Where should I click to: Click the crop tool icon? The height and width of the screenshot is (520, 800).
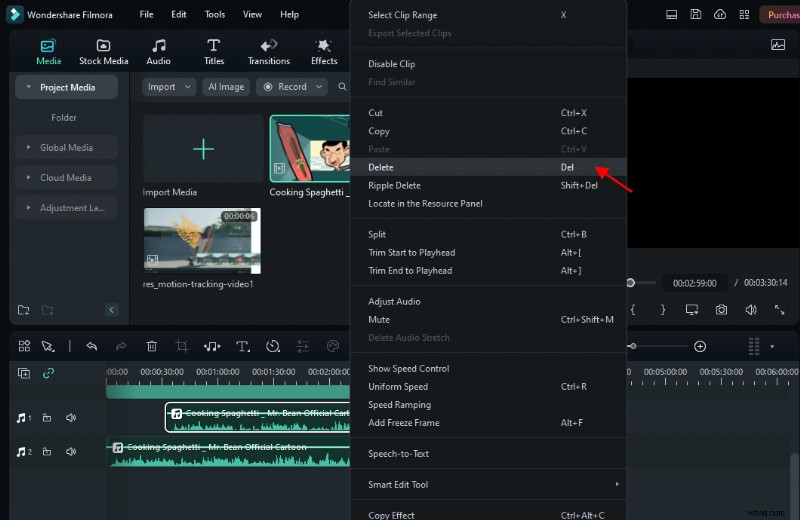pyautogui.click(x=182, y=346)
